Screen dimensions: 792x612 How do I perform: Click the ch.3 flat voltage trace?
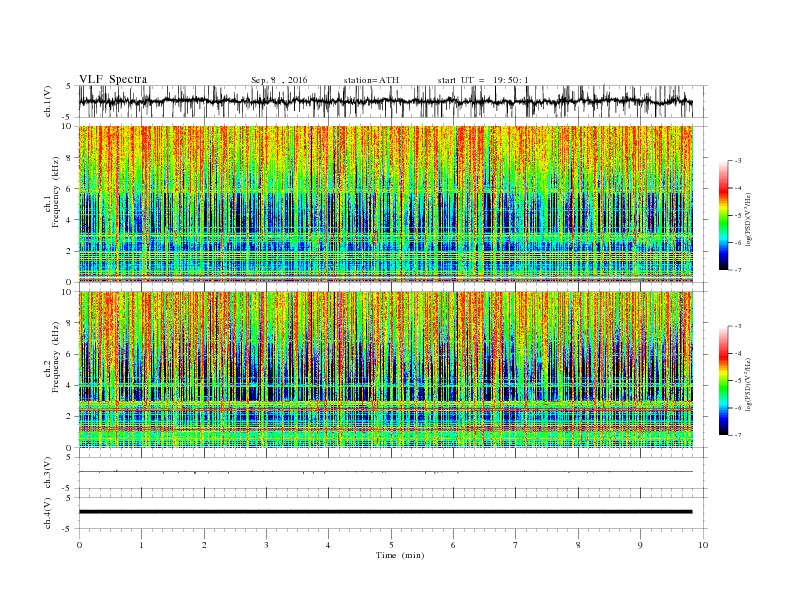pyautogui.click(x=385, y=472)
